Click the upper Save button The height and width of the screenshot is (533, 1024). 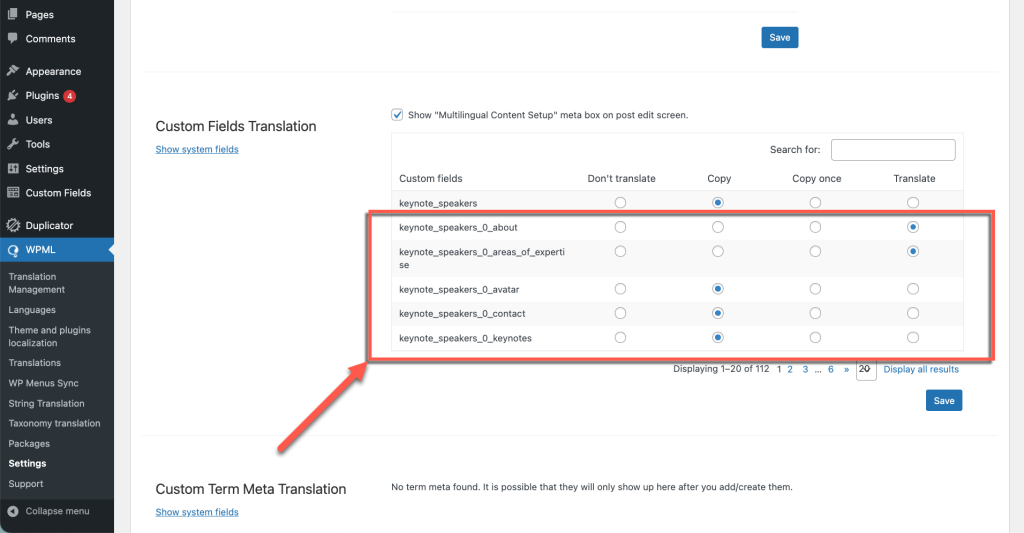pos(780,37)
